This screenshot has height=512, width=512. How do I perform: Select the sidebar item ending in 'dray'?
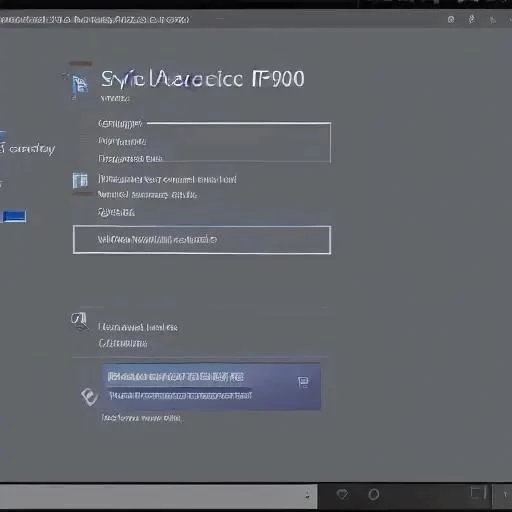coord(28,148)
